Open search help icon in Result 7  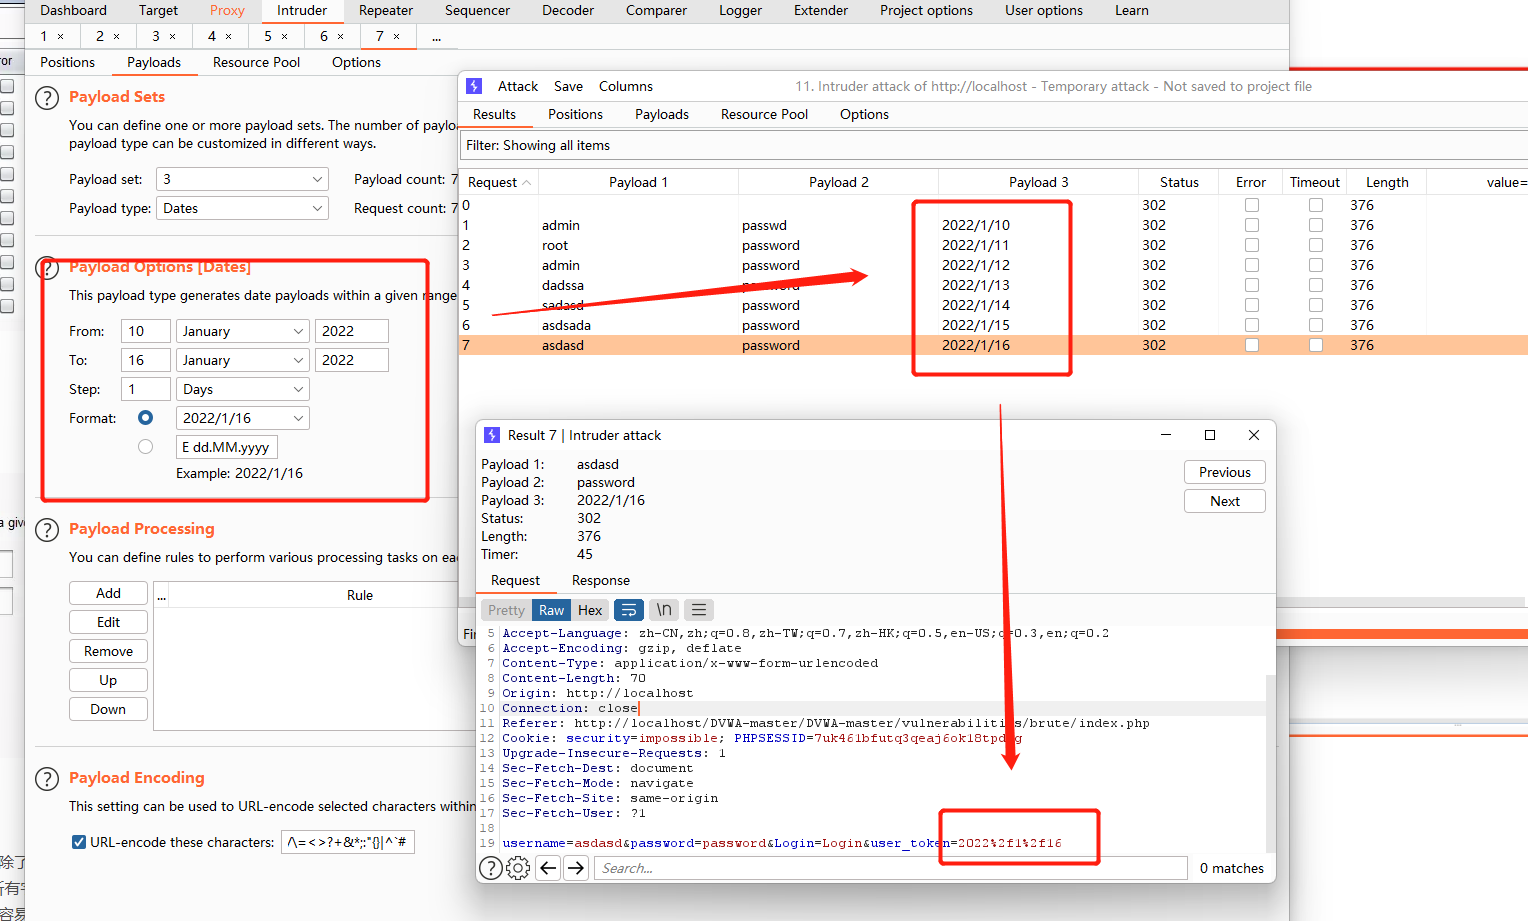point(491,868)
